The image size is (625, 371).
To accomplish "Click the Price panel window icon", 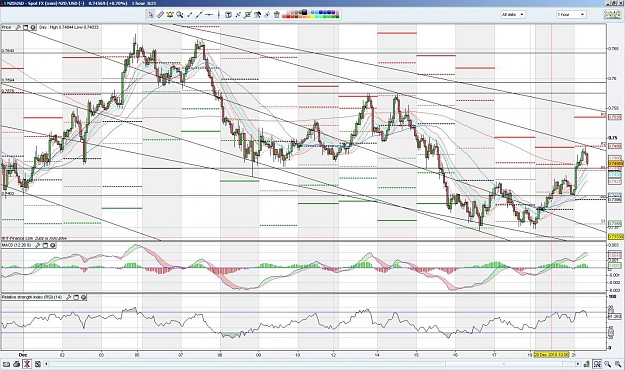I will [25, 27].
